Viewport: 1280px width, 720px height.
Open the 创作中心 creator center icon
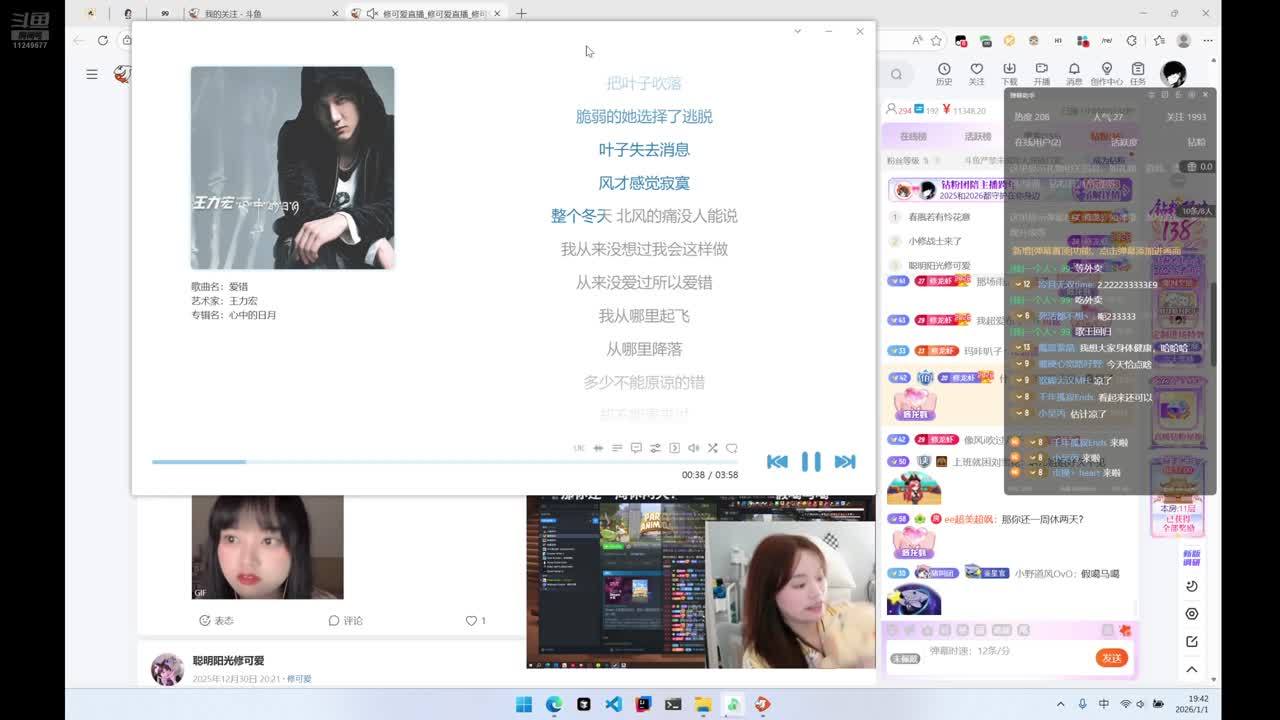(1106, 74)
